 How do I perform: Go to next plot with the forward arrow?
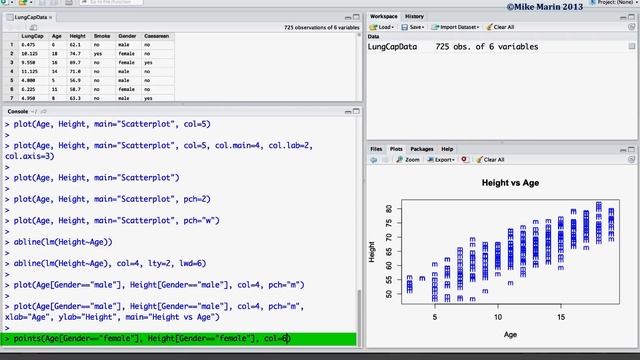pyautogui.click(x=385, y=160)
